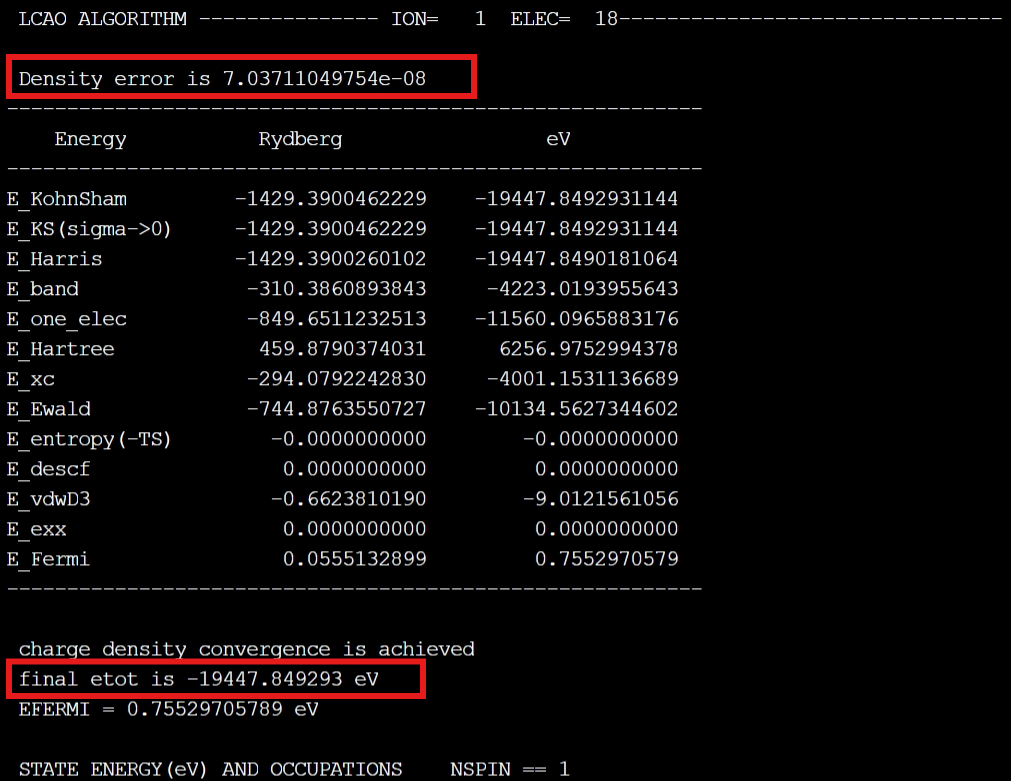The width and height of the screenshot is (1011, 781).
Task: Select the E_Ewald eV value
Action: coord(576,409)
